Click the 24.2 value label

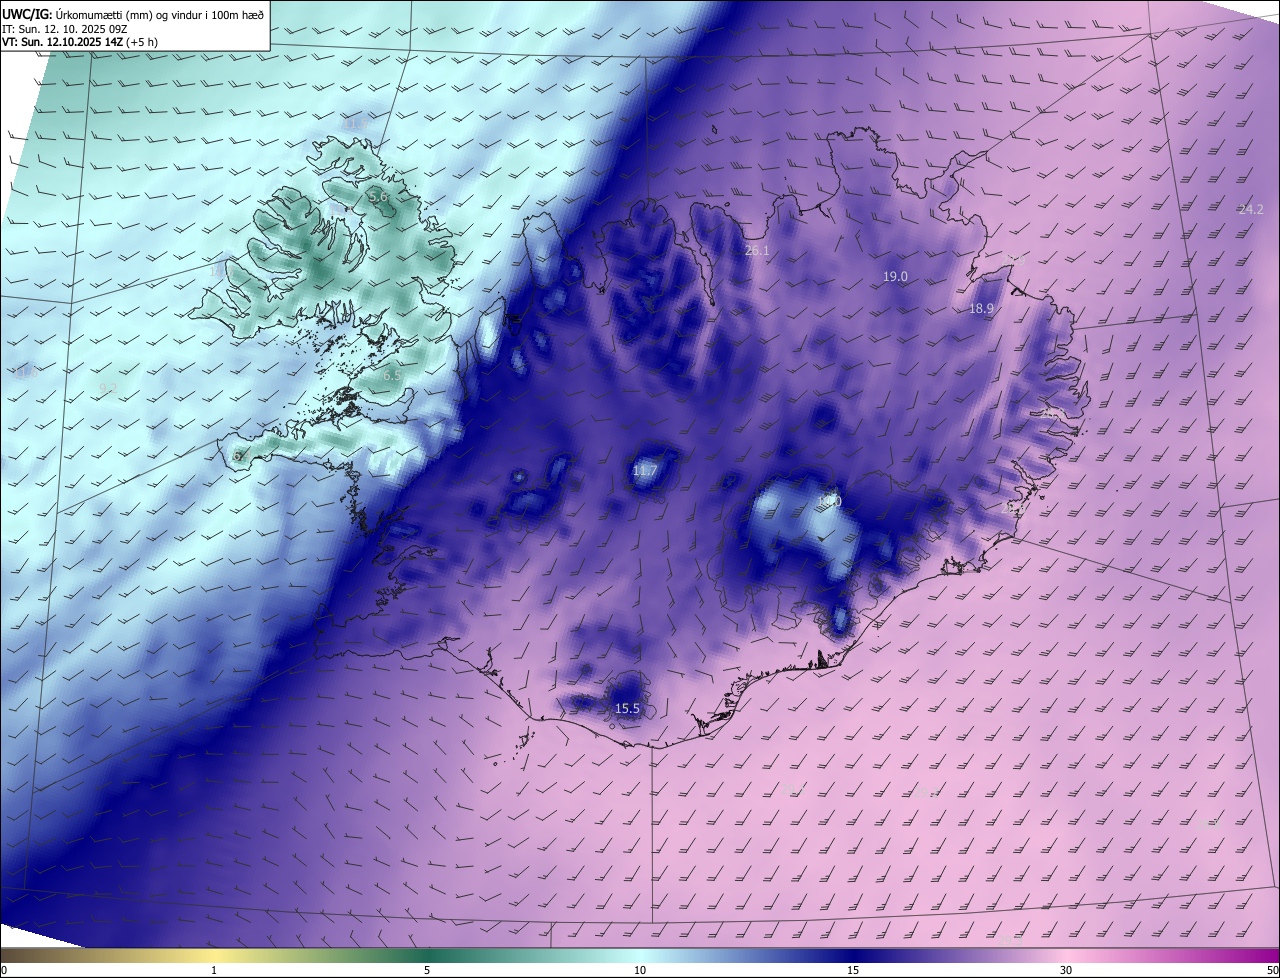1251,209
